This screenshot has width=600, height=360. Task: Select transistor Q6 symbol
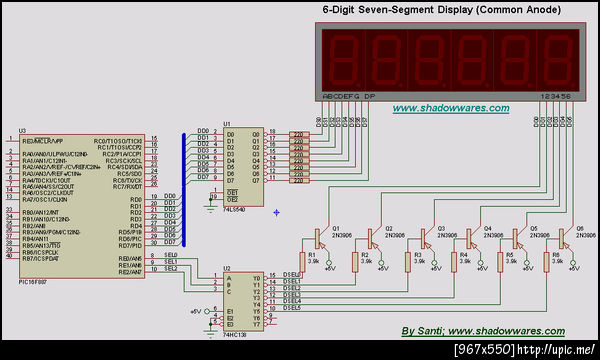coord(565,240)
